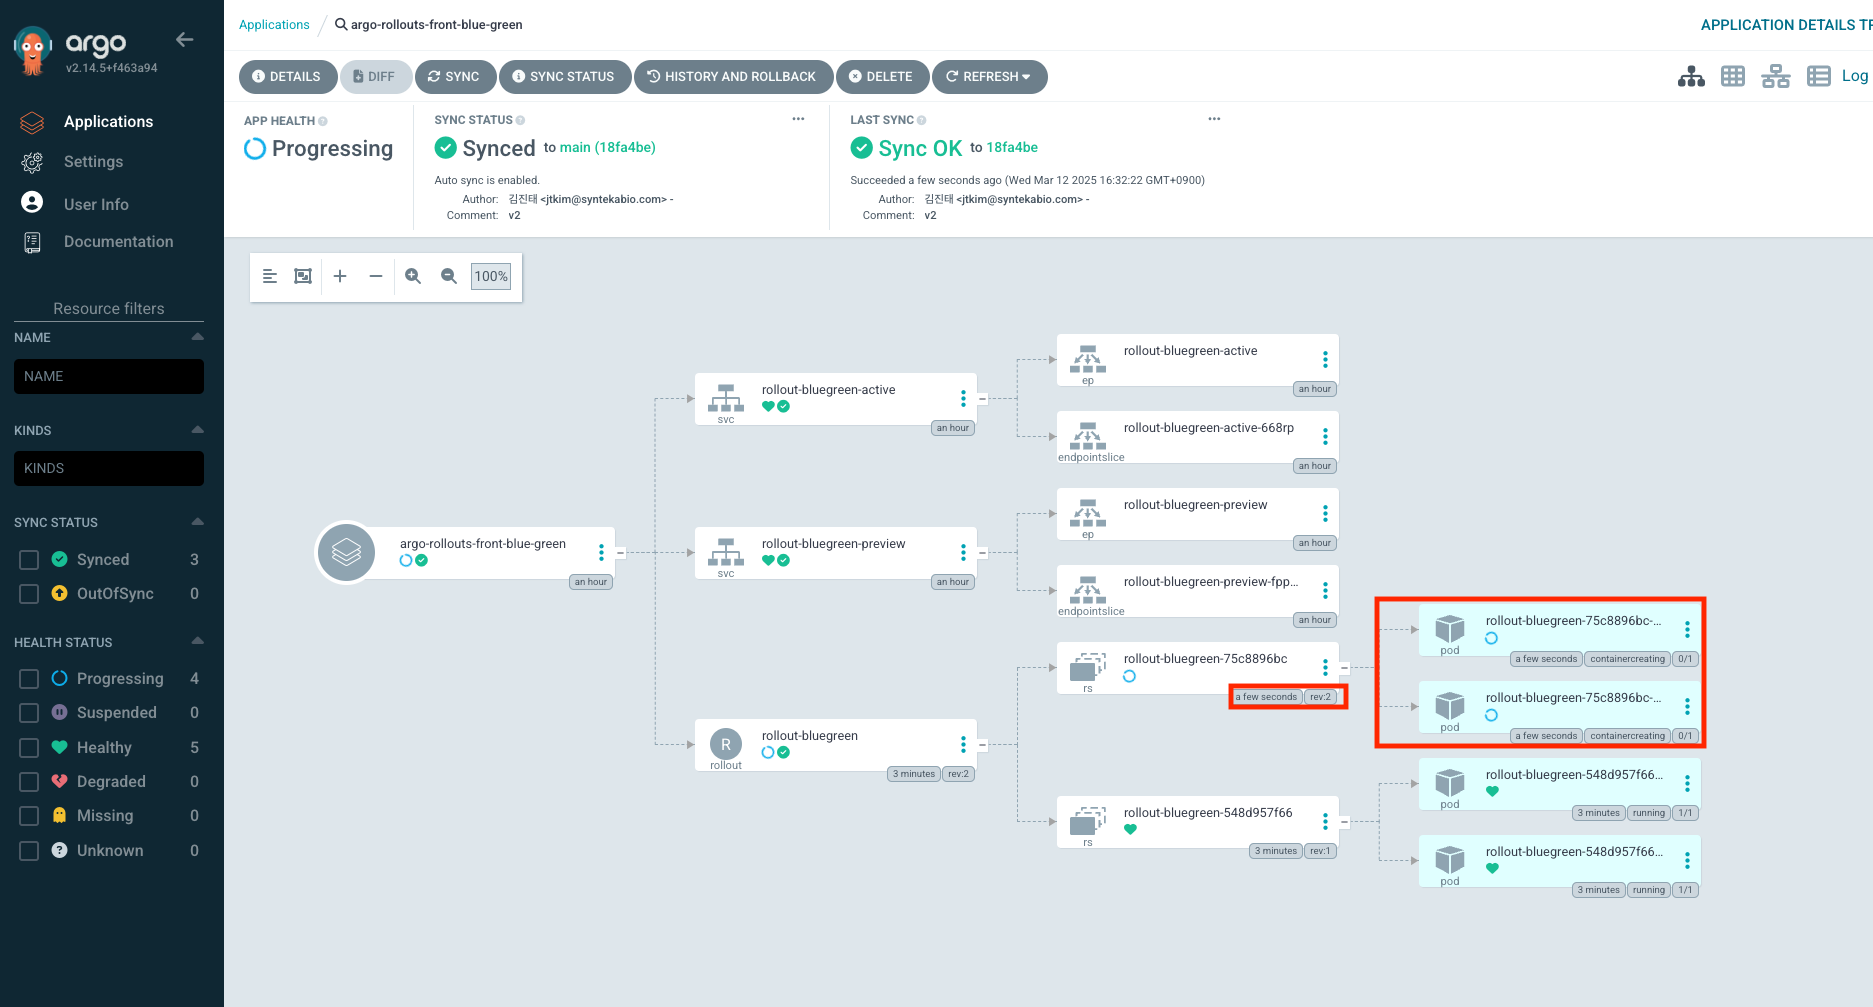Click the compact diff align icon in the graph toolbar
The height and width of the screenshot is (1007, 1873).
(270, 276)
